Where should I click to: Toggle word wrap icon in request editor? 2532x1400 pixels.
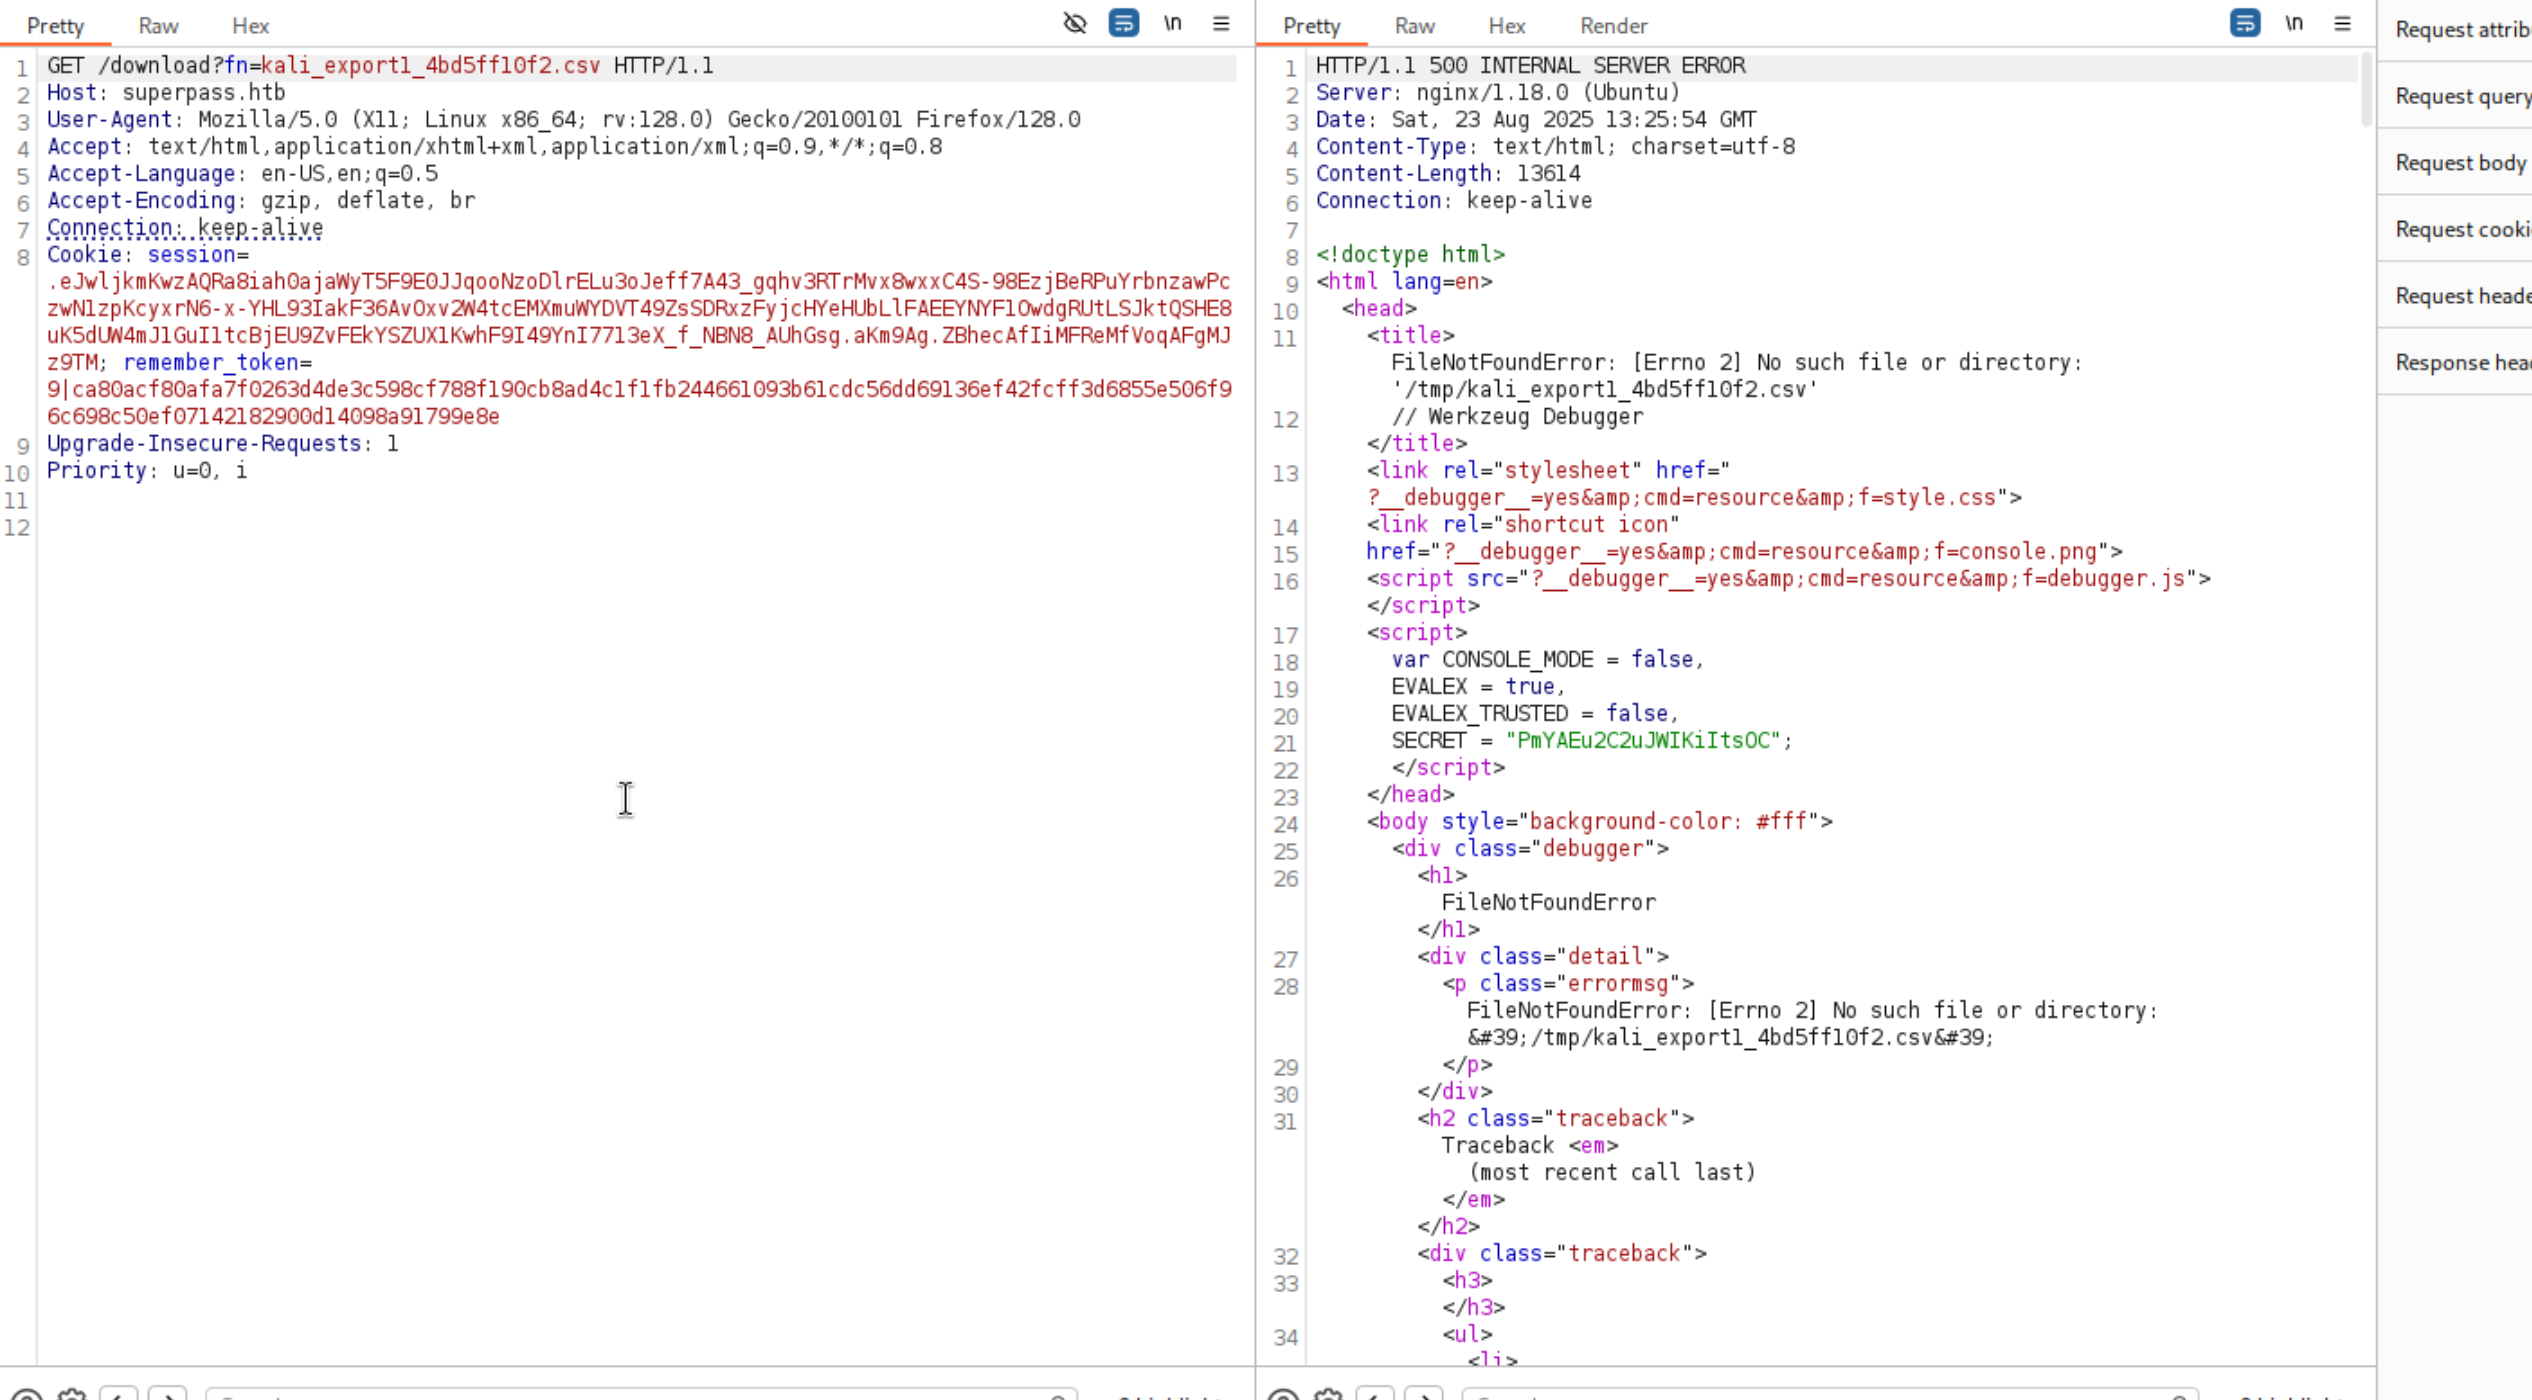pos(1124,23)
